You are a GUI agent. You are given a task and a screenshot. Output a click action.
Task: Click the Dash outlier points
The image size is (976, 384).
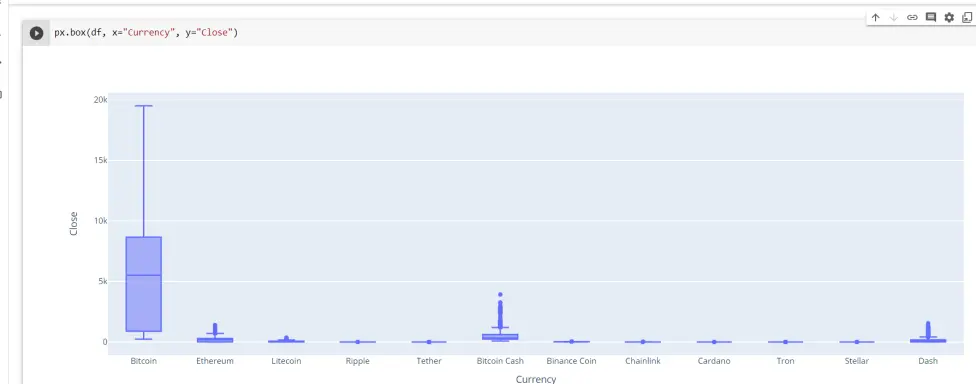click(x=928, y=329)
